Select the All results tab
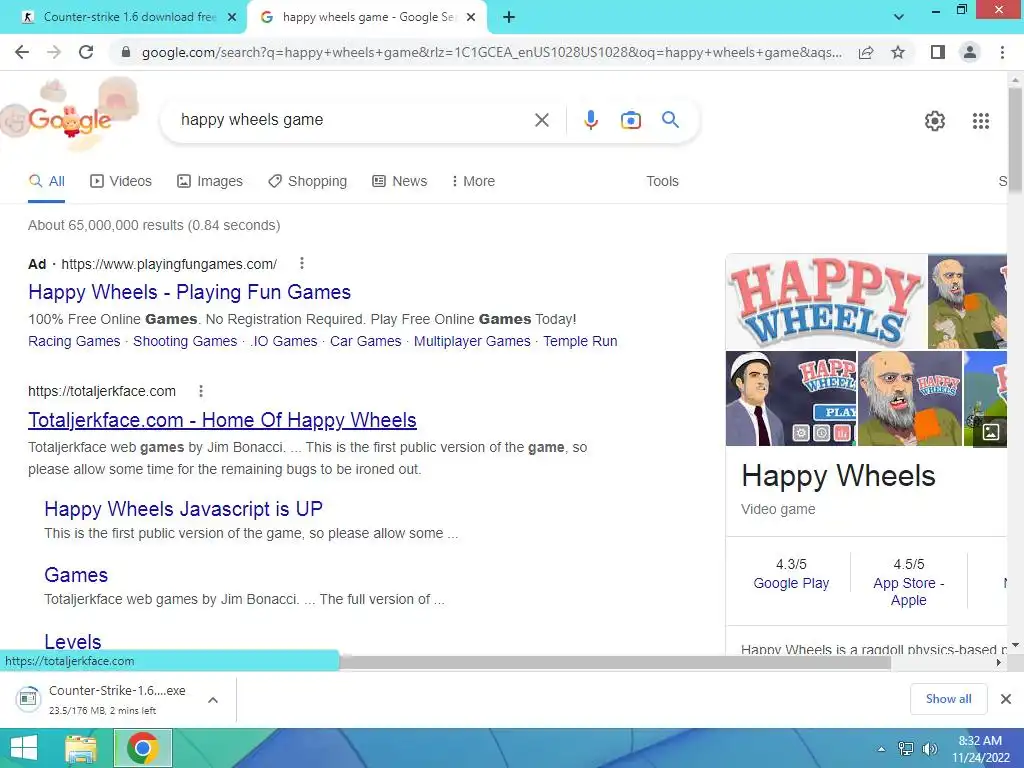The width and height of the screenshot is (1024, 768). coord(47,181)
